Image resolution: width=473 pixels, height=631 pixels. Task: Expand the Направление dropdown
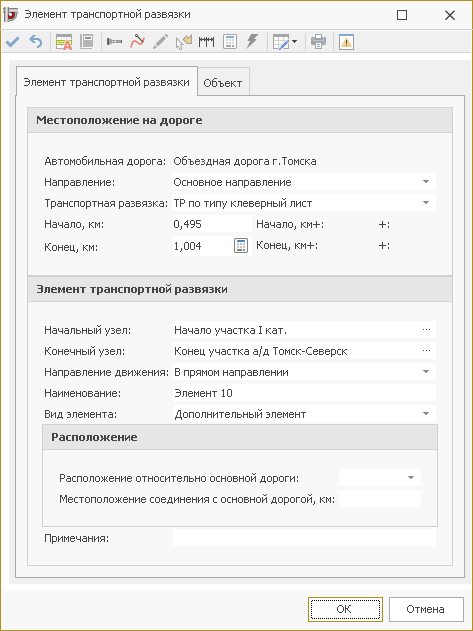[x=426, y=182]
